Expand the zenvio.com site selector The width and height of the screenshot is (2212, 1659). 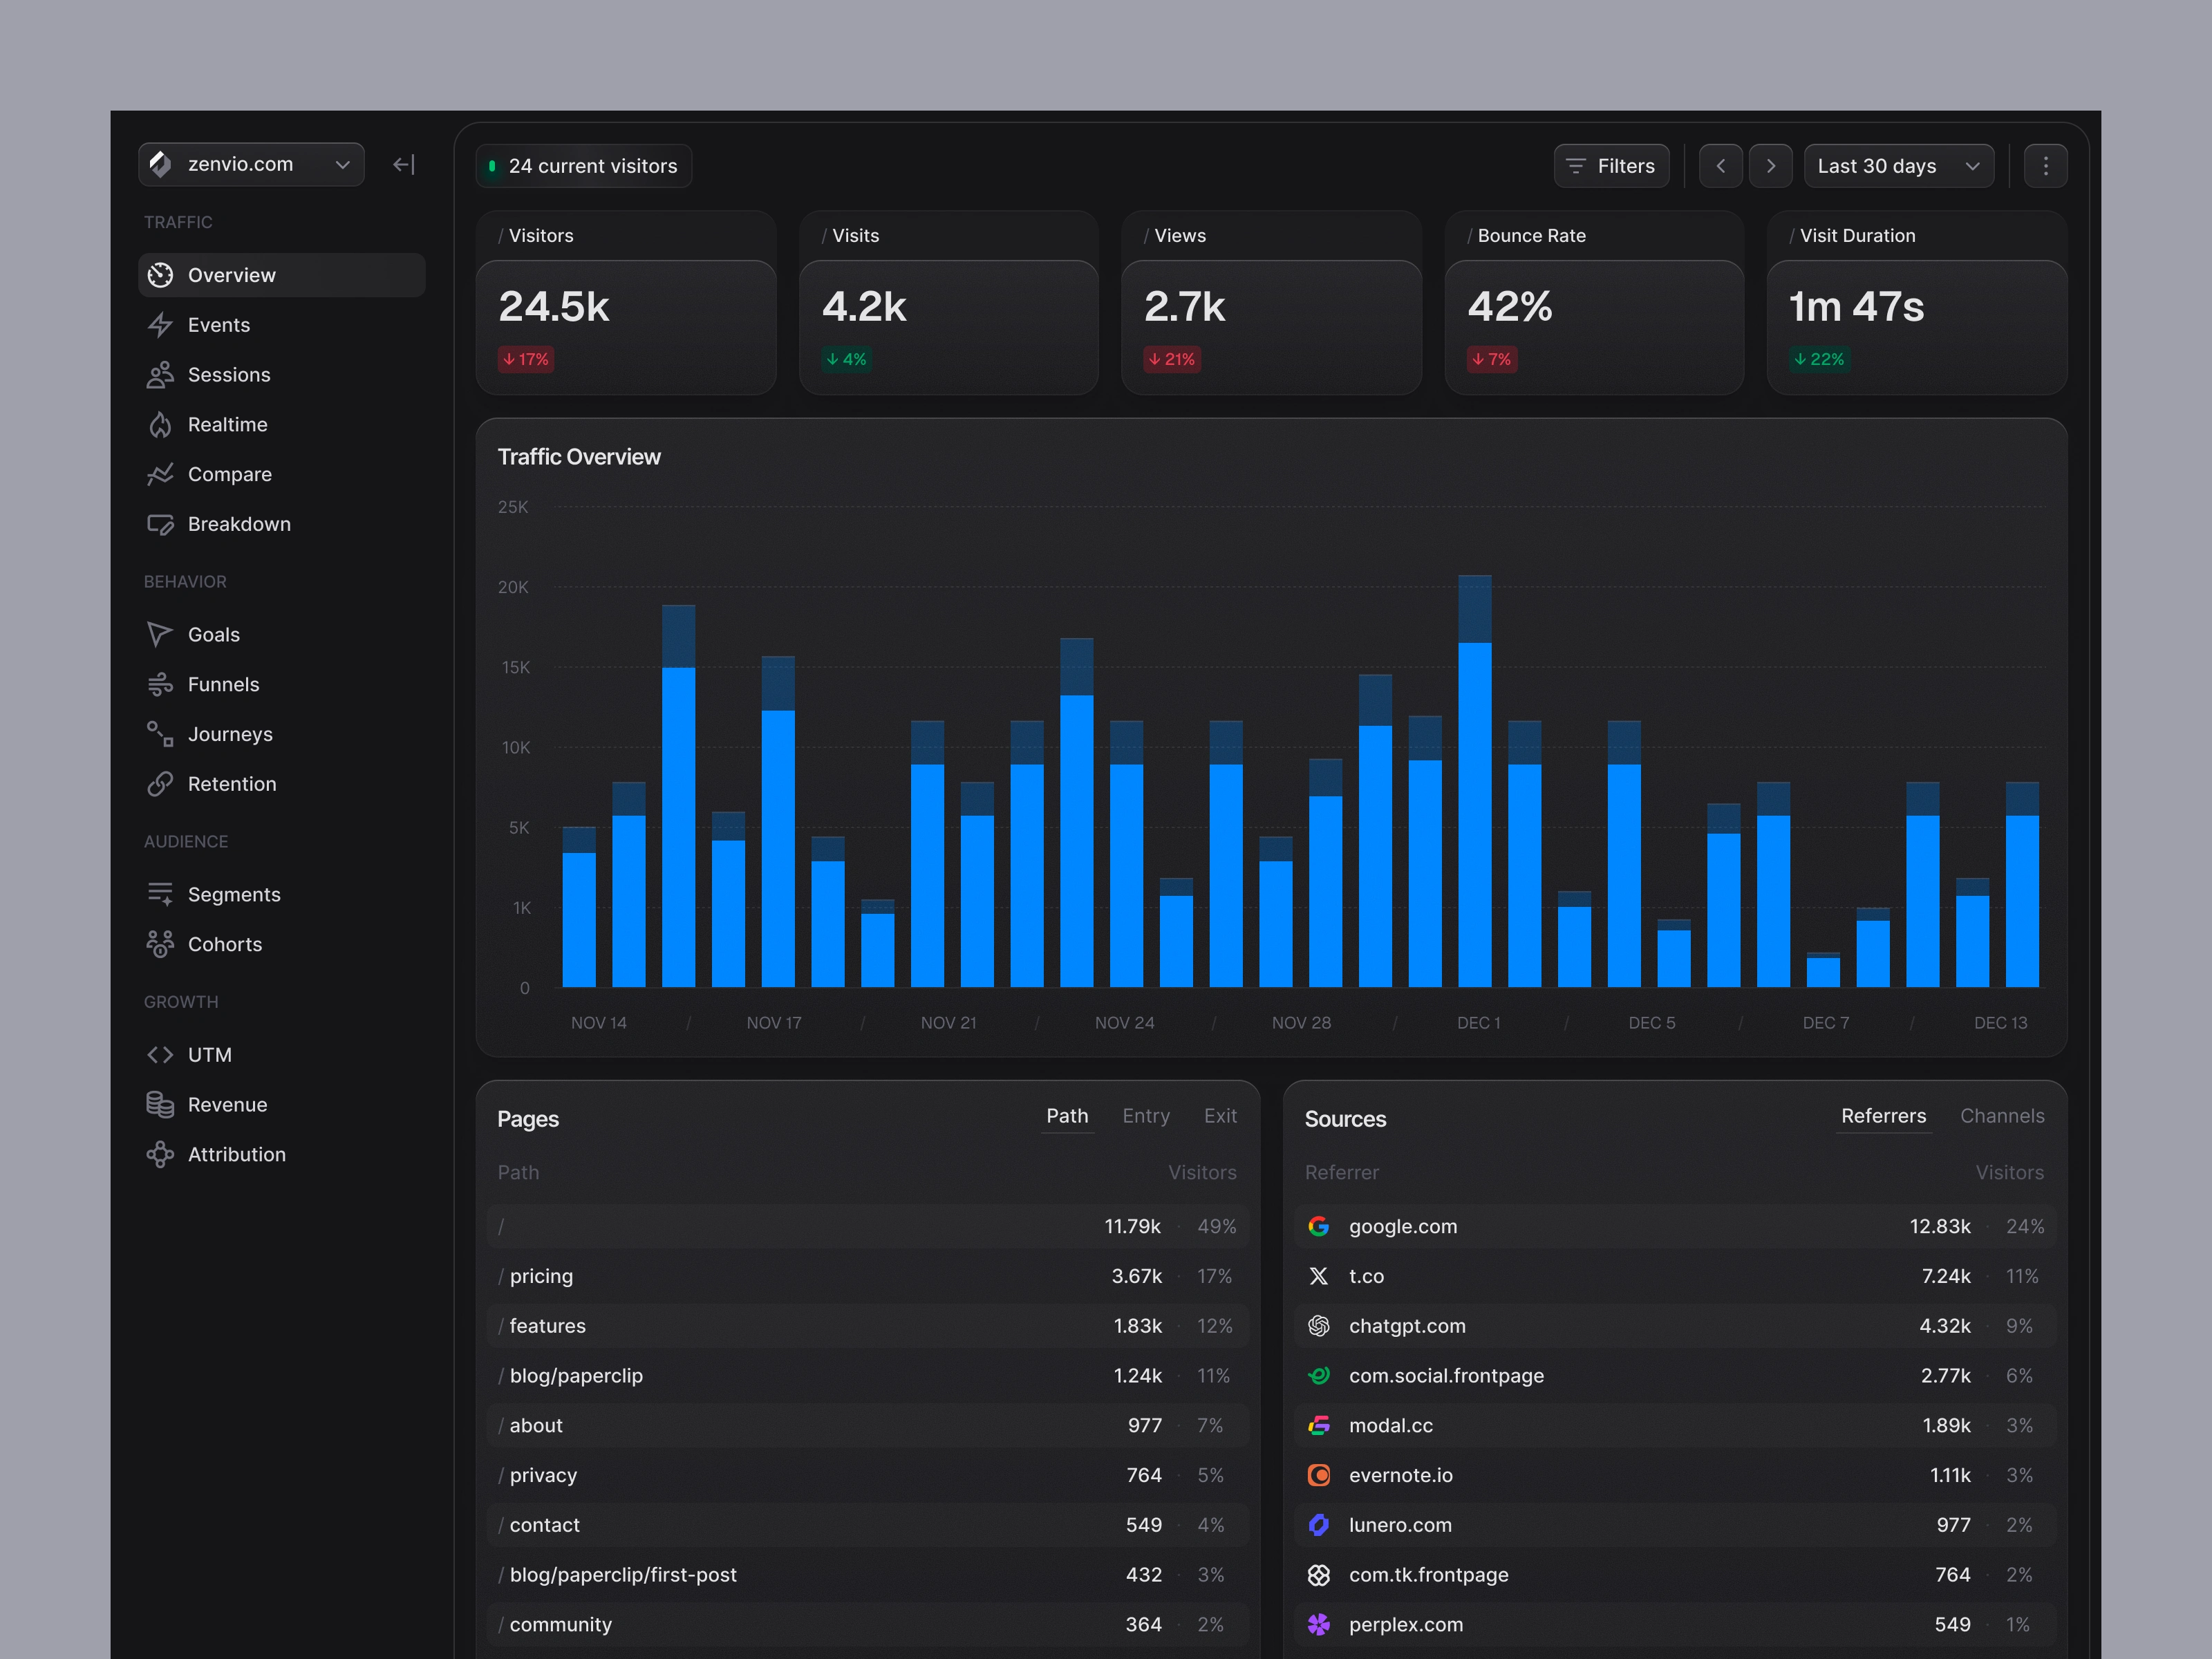pos(251,165)
